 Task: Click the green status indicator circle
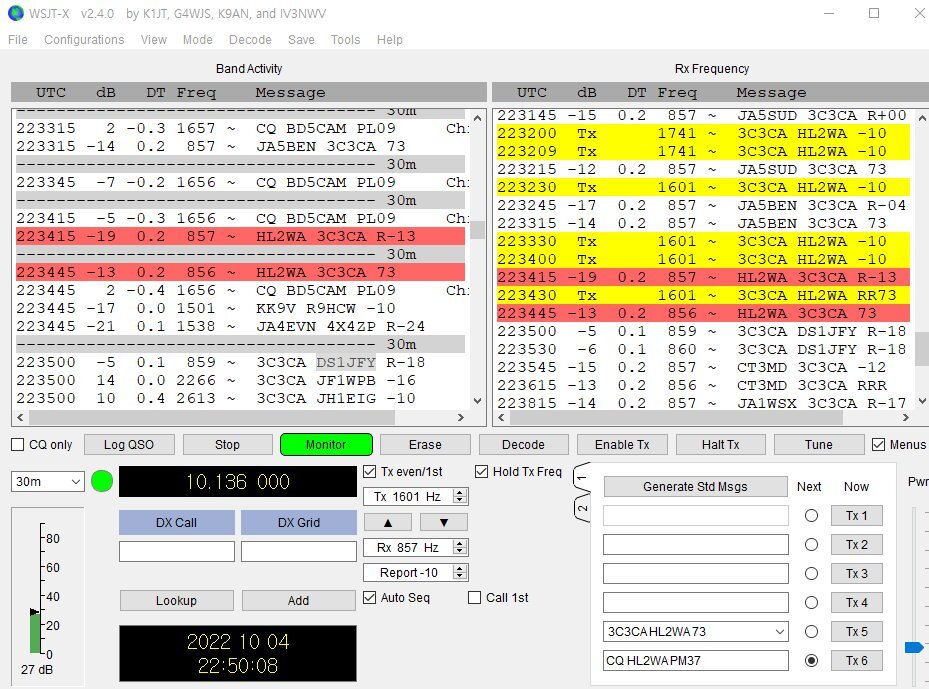[102, 481]
